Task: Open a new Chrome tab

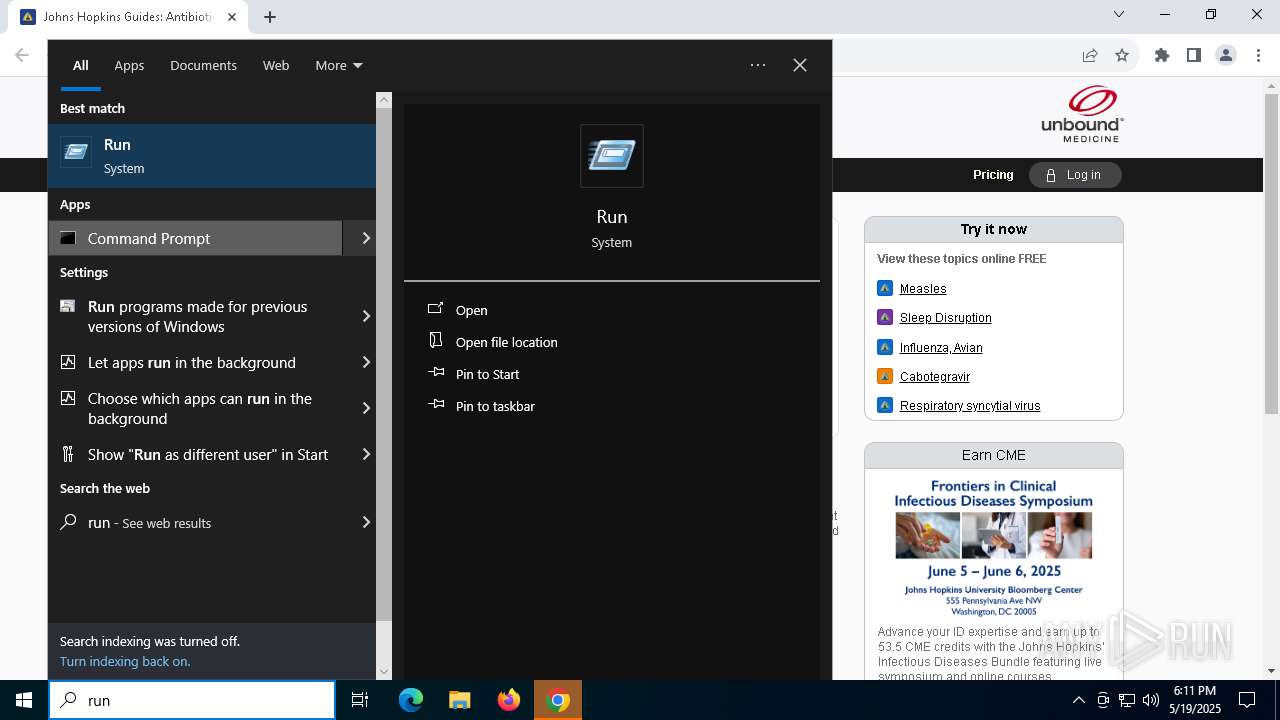Action: pyautogui.click(x=270, y=17)
